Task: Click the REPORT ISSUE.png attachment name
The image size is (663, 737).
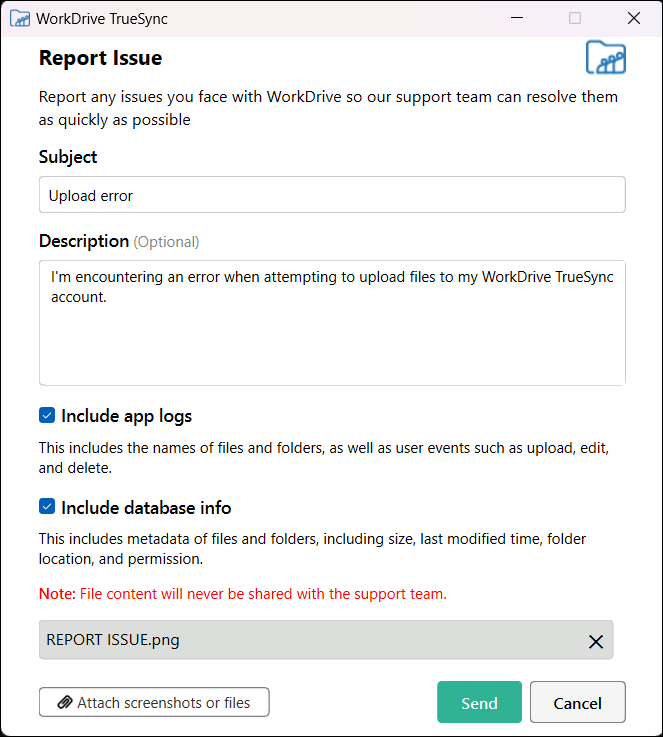Action: (x=113, y=640)
